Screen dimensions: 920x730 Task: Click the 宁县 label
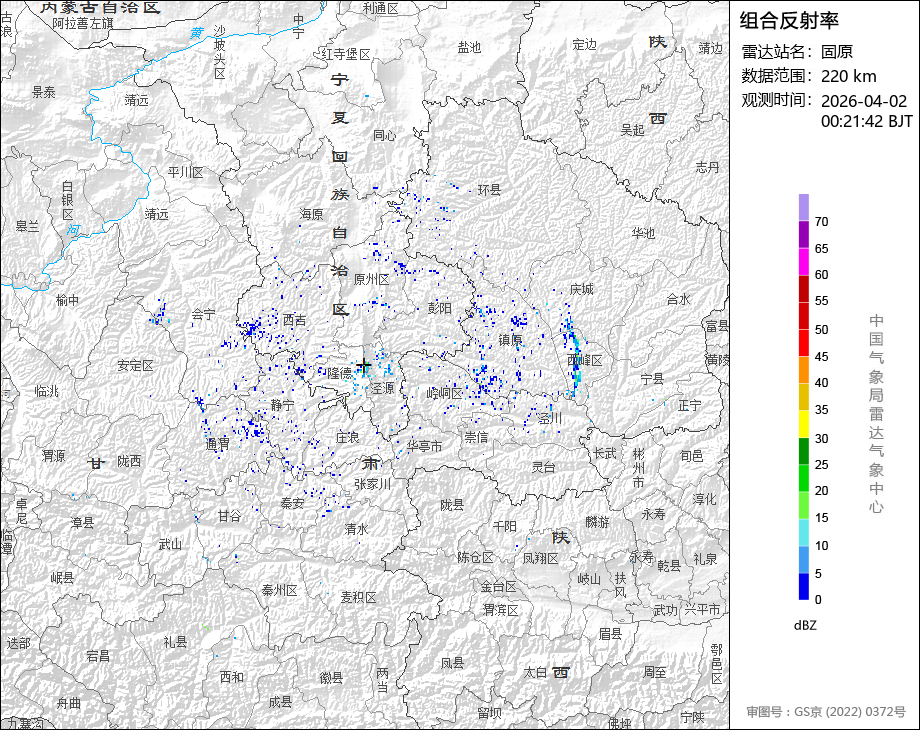(652, 379)
